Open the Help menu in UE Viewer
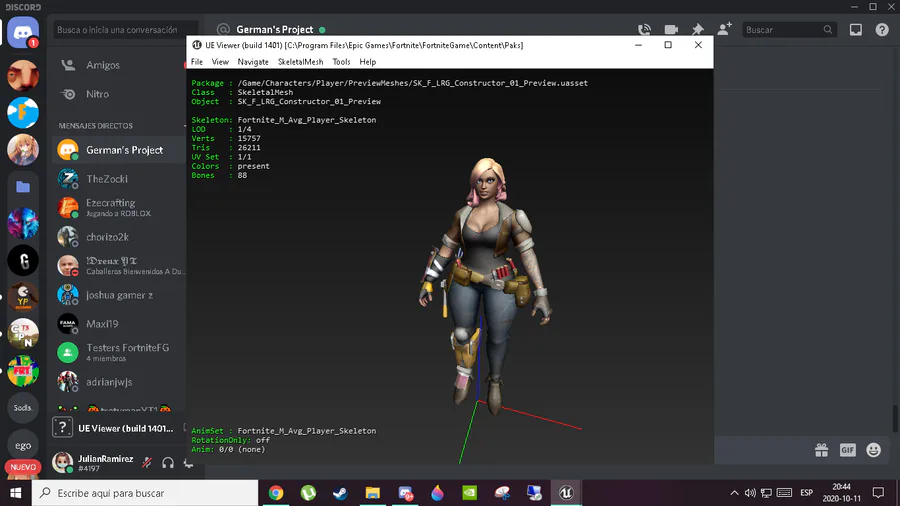The width and height of the screenshot is (900, 506). point(368,62)
